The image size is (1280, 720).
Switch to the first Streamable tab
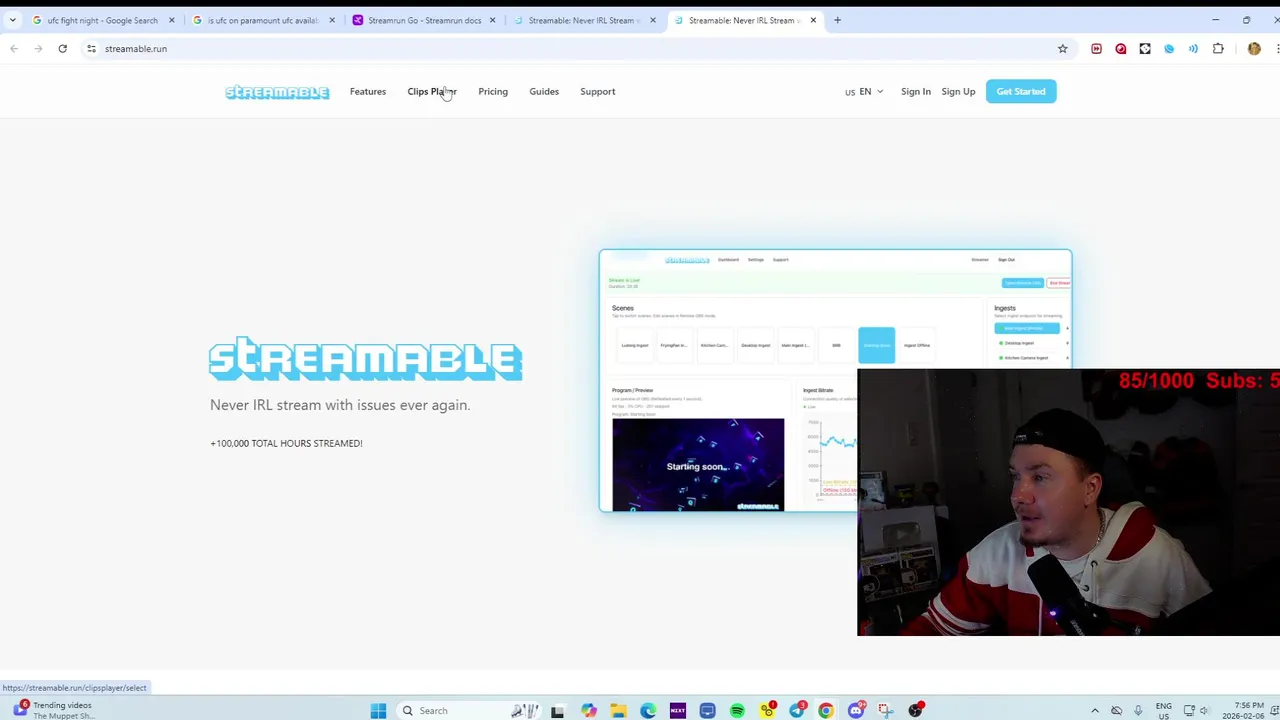[x=583, y=20]
